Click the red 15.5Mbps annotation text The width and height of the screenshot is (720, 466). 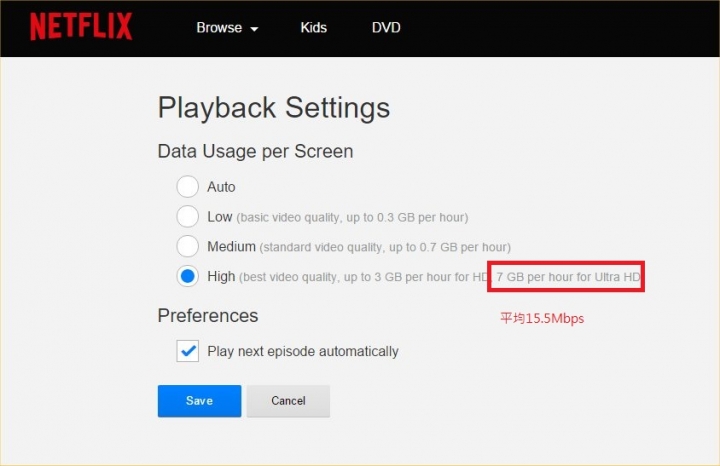(x=542, y=319)
